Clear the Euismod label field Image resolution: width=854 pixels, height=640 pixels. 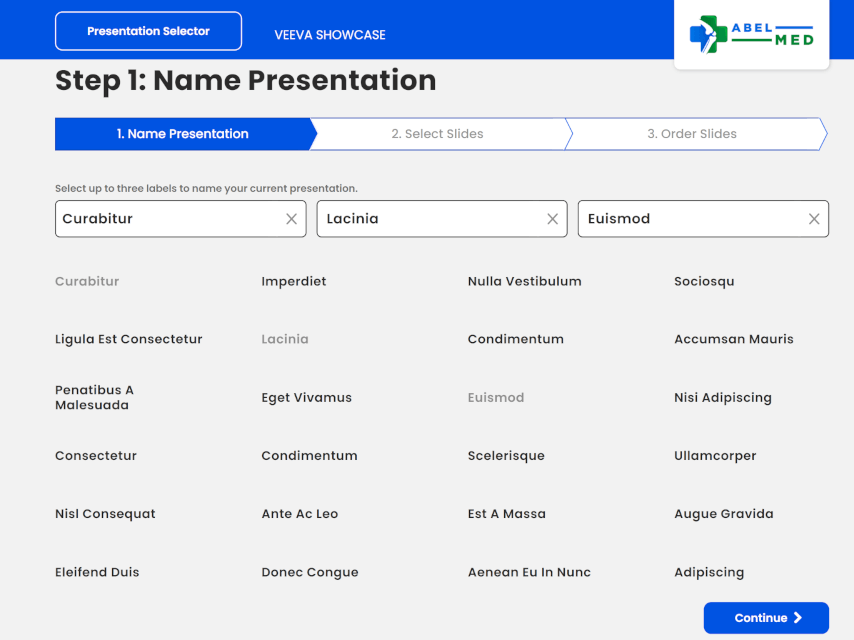(814, 219)
